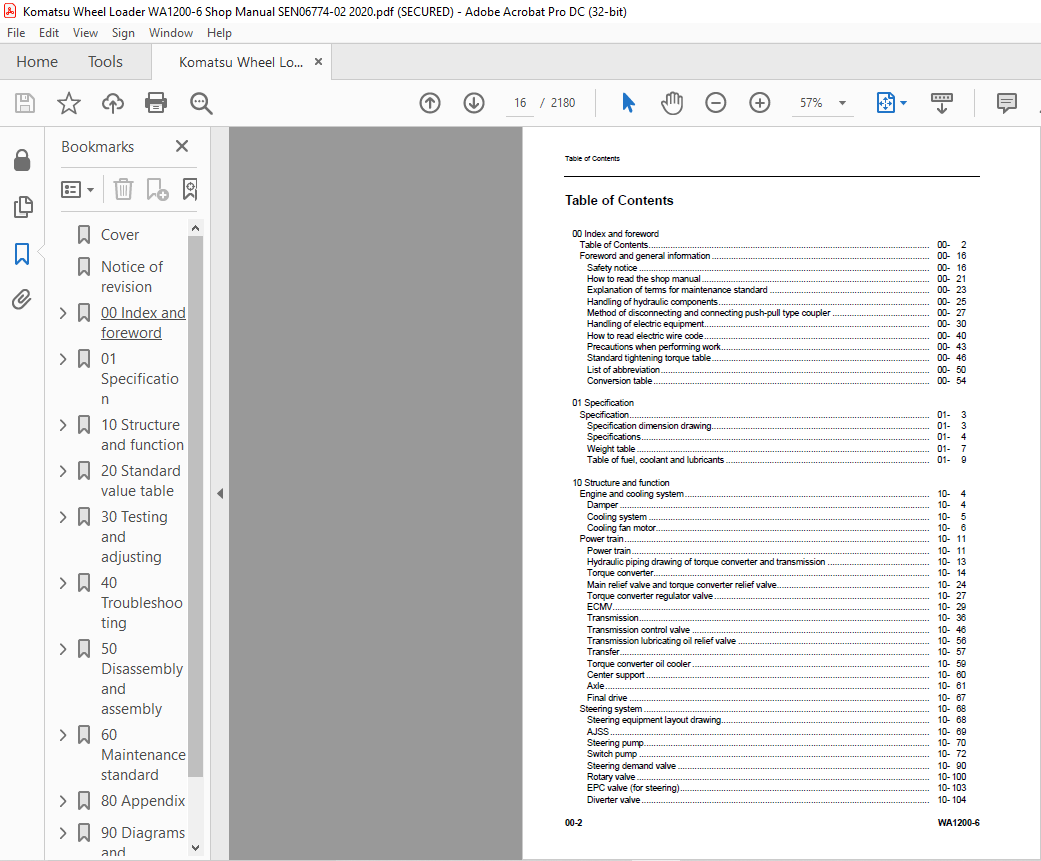1041x861 pixels.
Task: Click the fit page icon
Action: [886, 103]
